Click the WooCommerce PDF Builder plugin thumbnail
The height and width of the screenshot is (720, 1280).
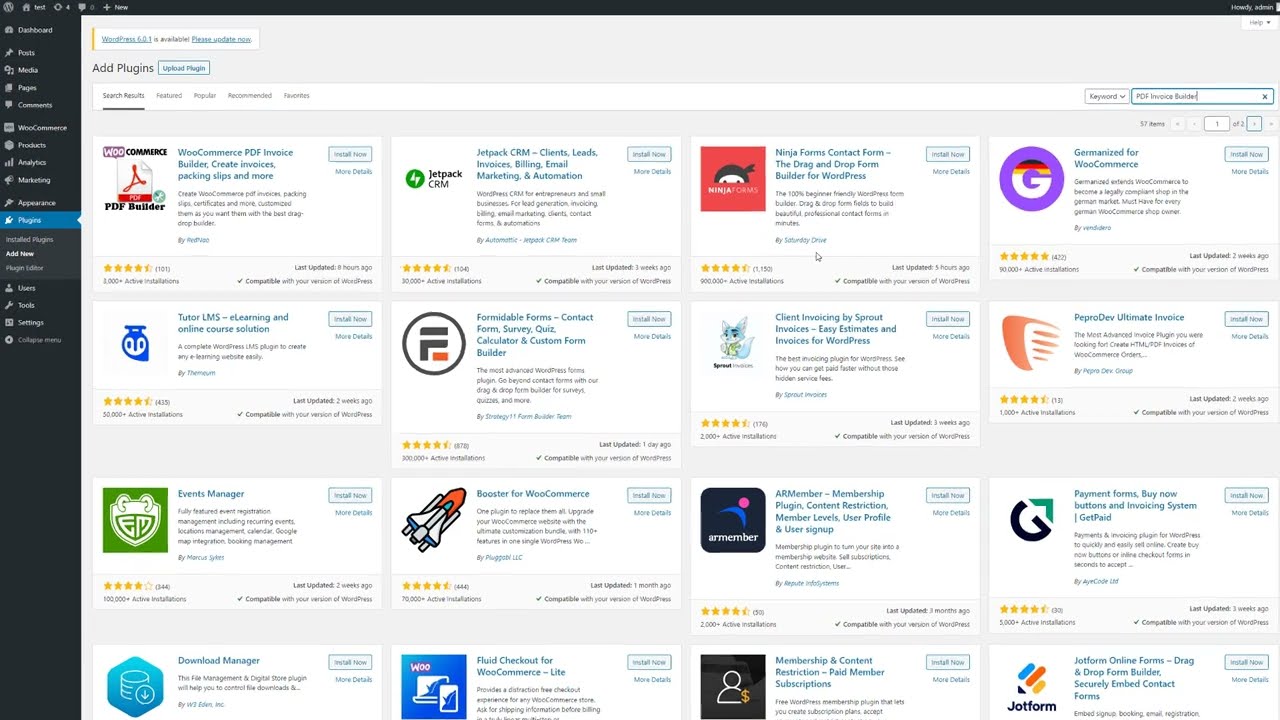(135, 179)
